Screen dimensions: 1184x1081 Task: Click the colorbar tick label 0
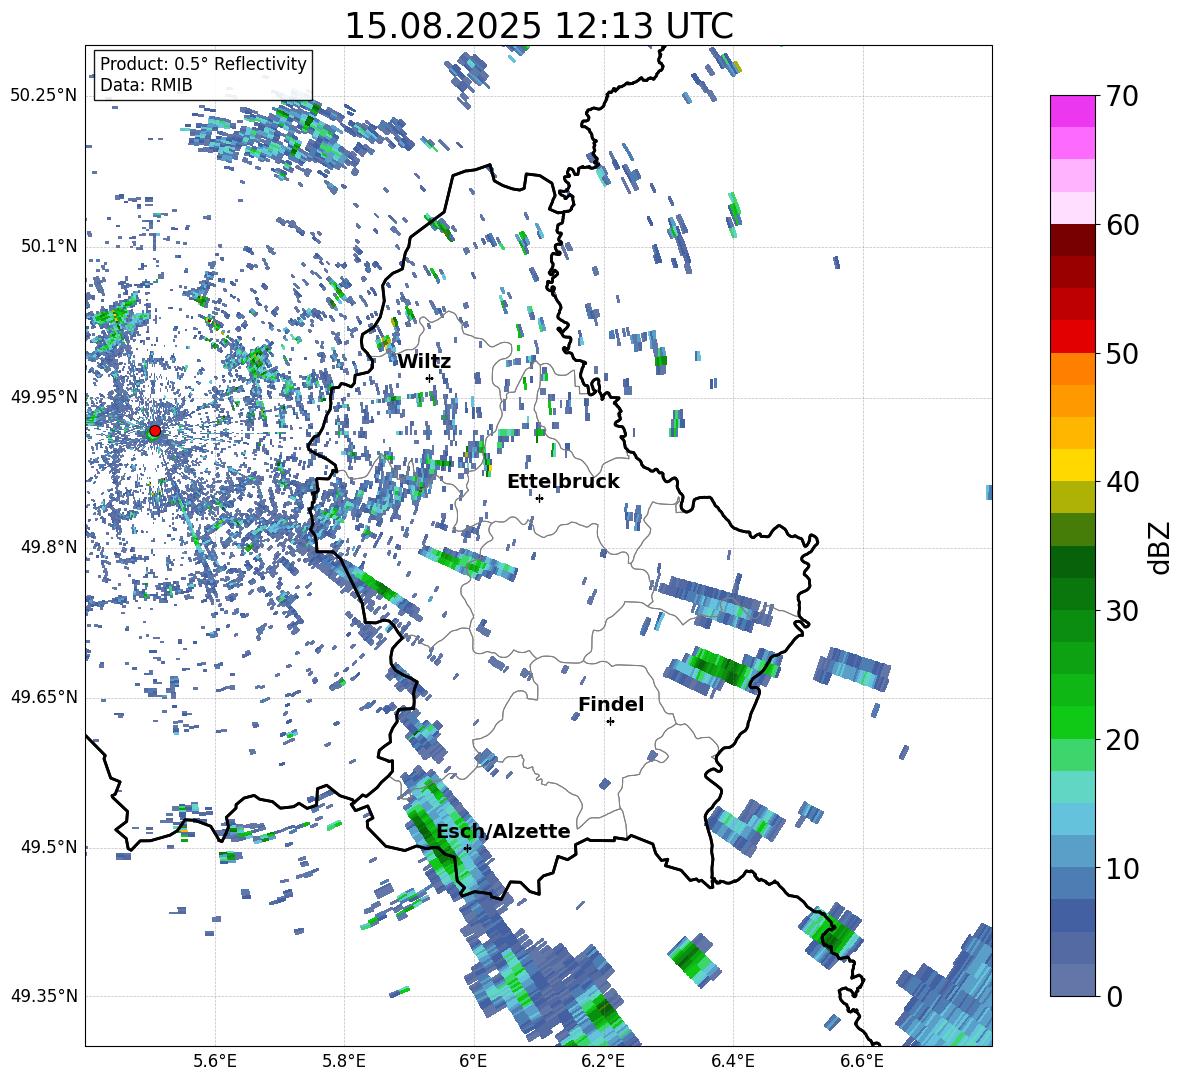coord(1115,997)
